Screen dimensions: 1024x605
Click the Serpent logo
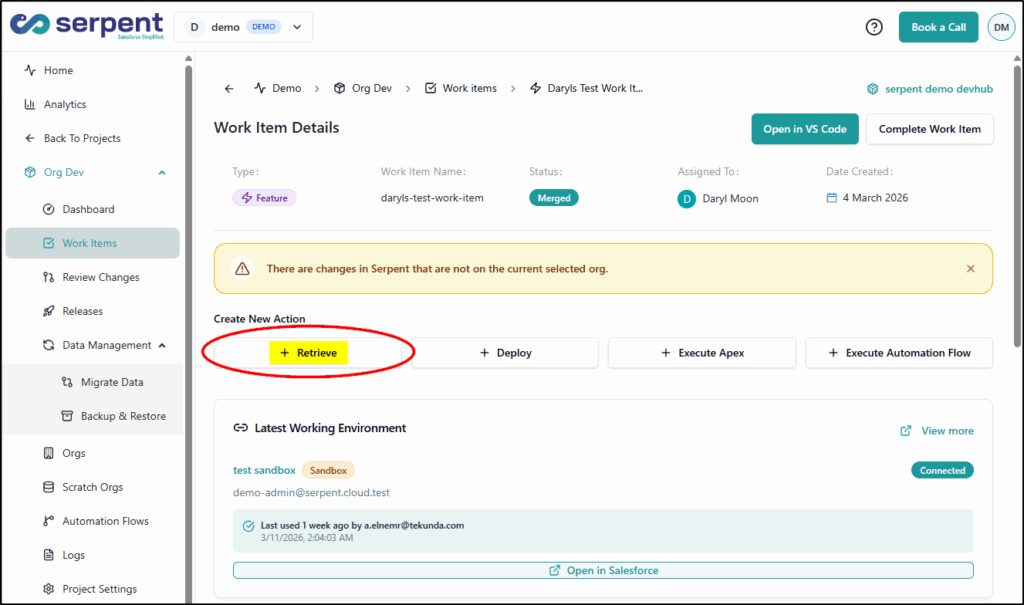(87, 26)
